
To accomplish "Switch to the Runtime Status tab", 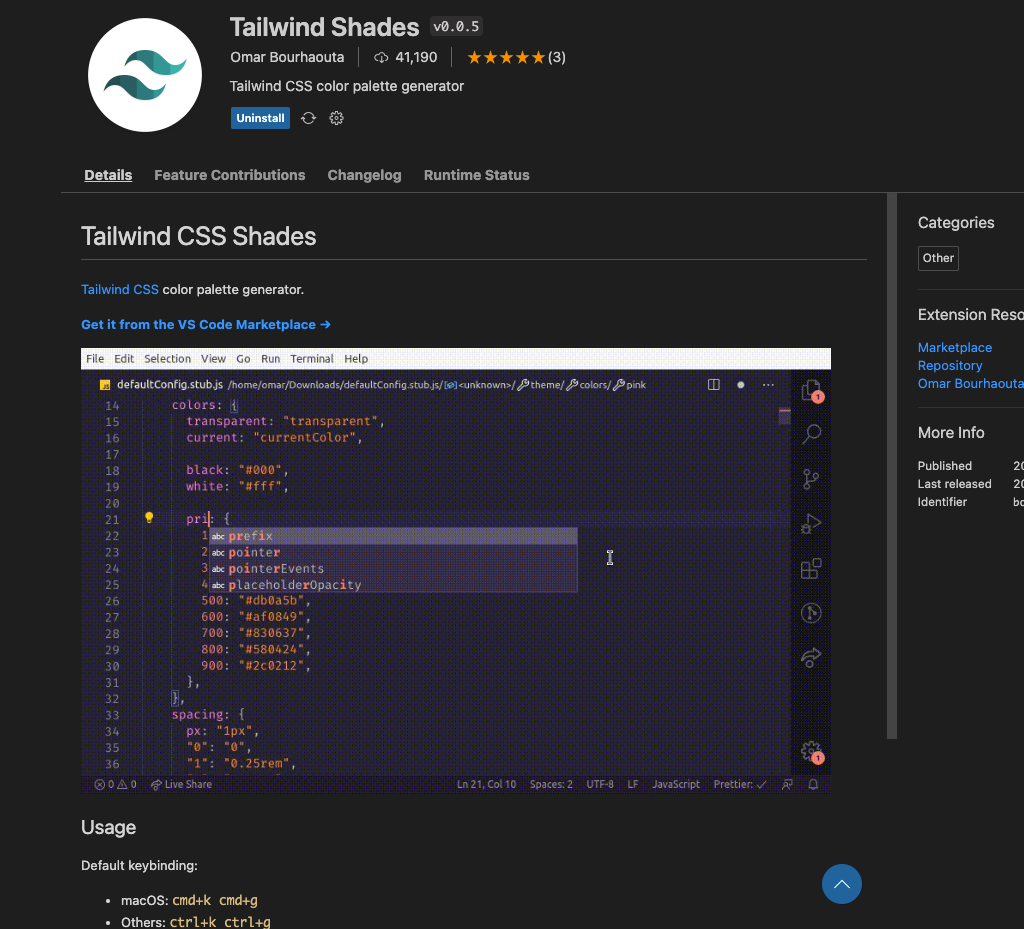I will 477,175.
